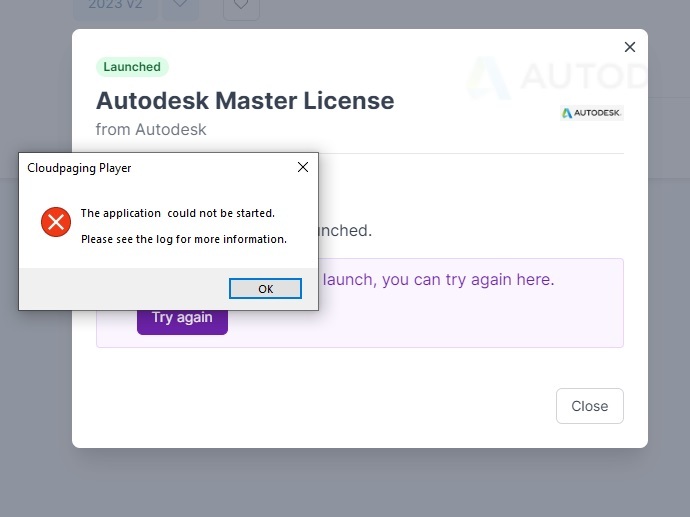Image resolution: width=690 pixels, height=517 pixels.
Task: Click the Close button in license modal
Action: click(590, 406)
